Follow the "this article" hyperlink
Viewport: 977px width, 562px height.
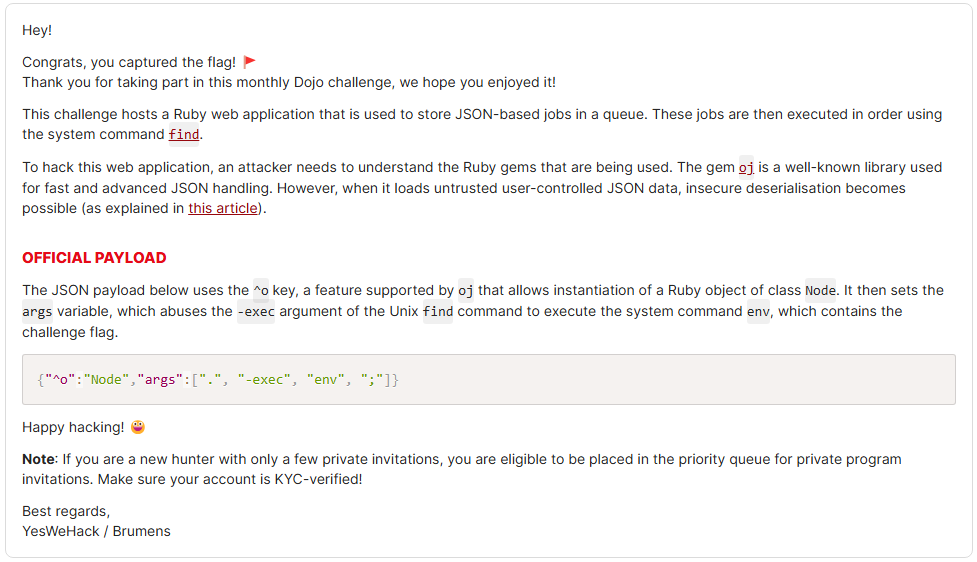click(x=222, y=208)
